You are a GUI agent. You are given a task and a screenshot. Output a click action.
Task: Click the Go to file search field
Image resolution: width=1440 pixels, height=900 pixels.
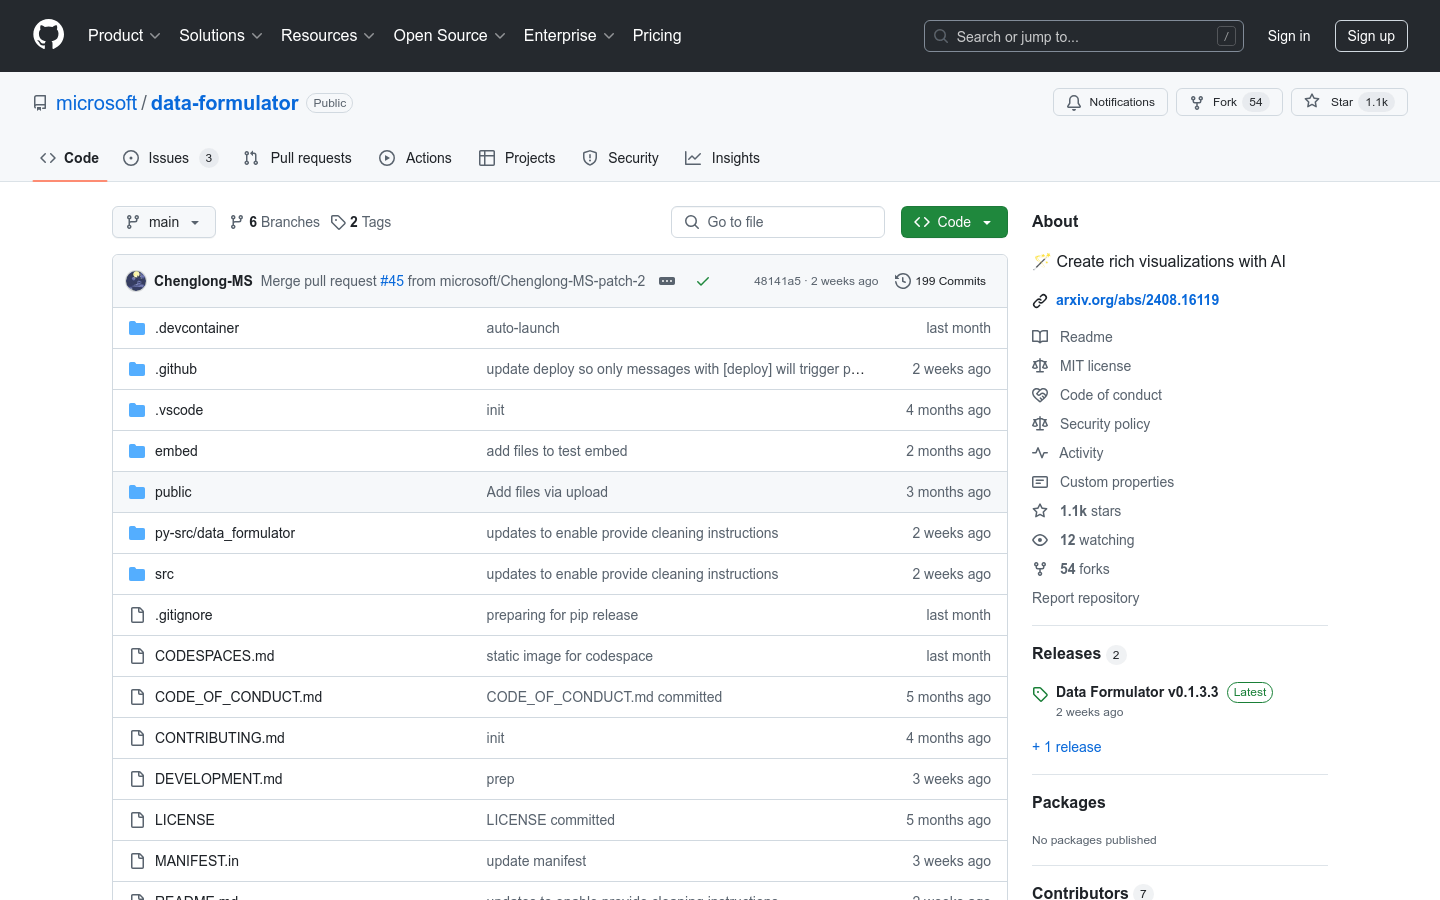778,222
